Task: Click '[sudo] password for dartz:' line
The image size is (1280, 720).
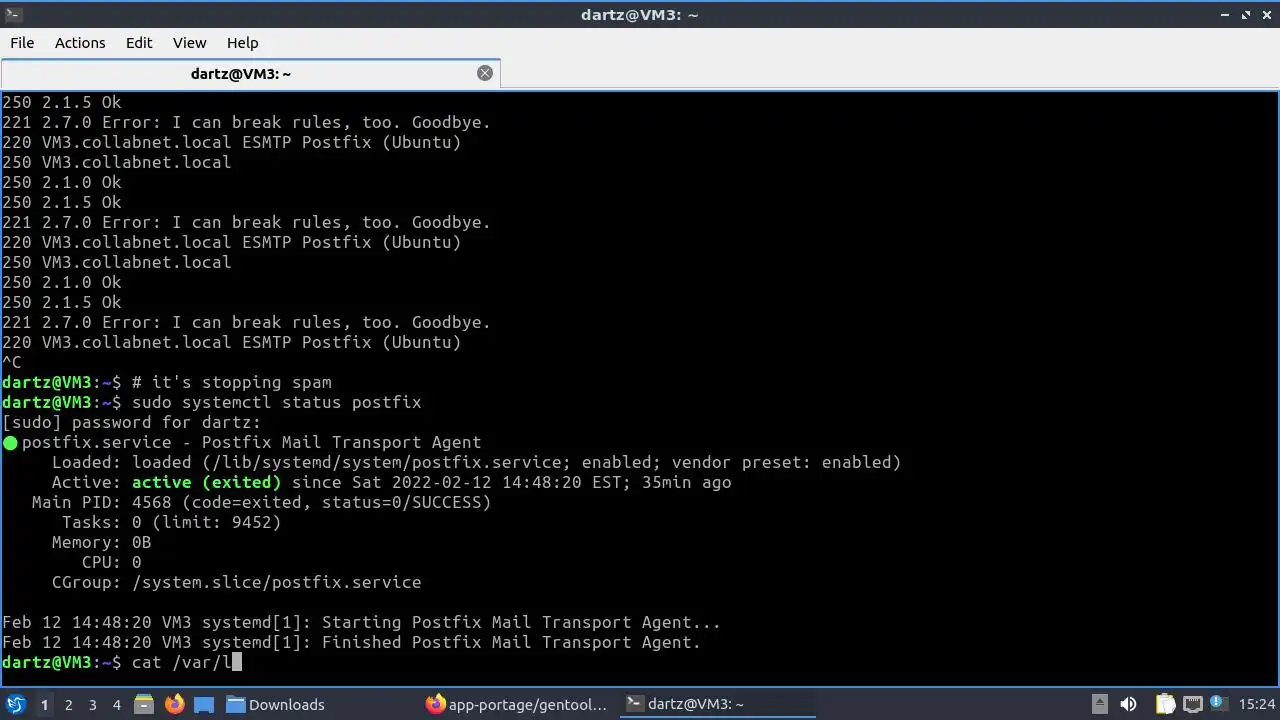Action: pos(131,422)
